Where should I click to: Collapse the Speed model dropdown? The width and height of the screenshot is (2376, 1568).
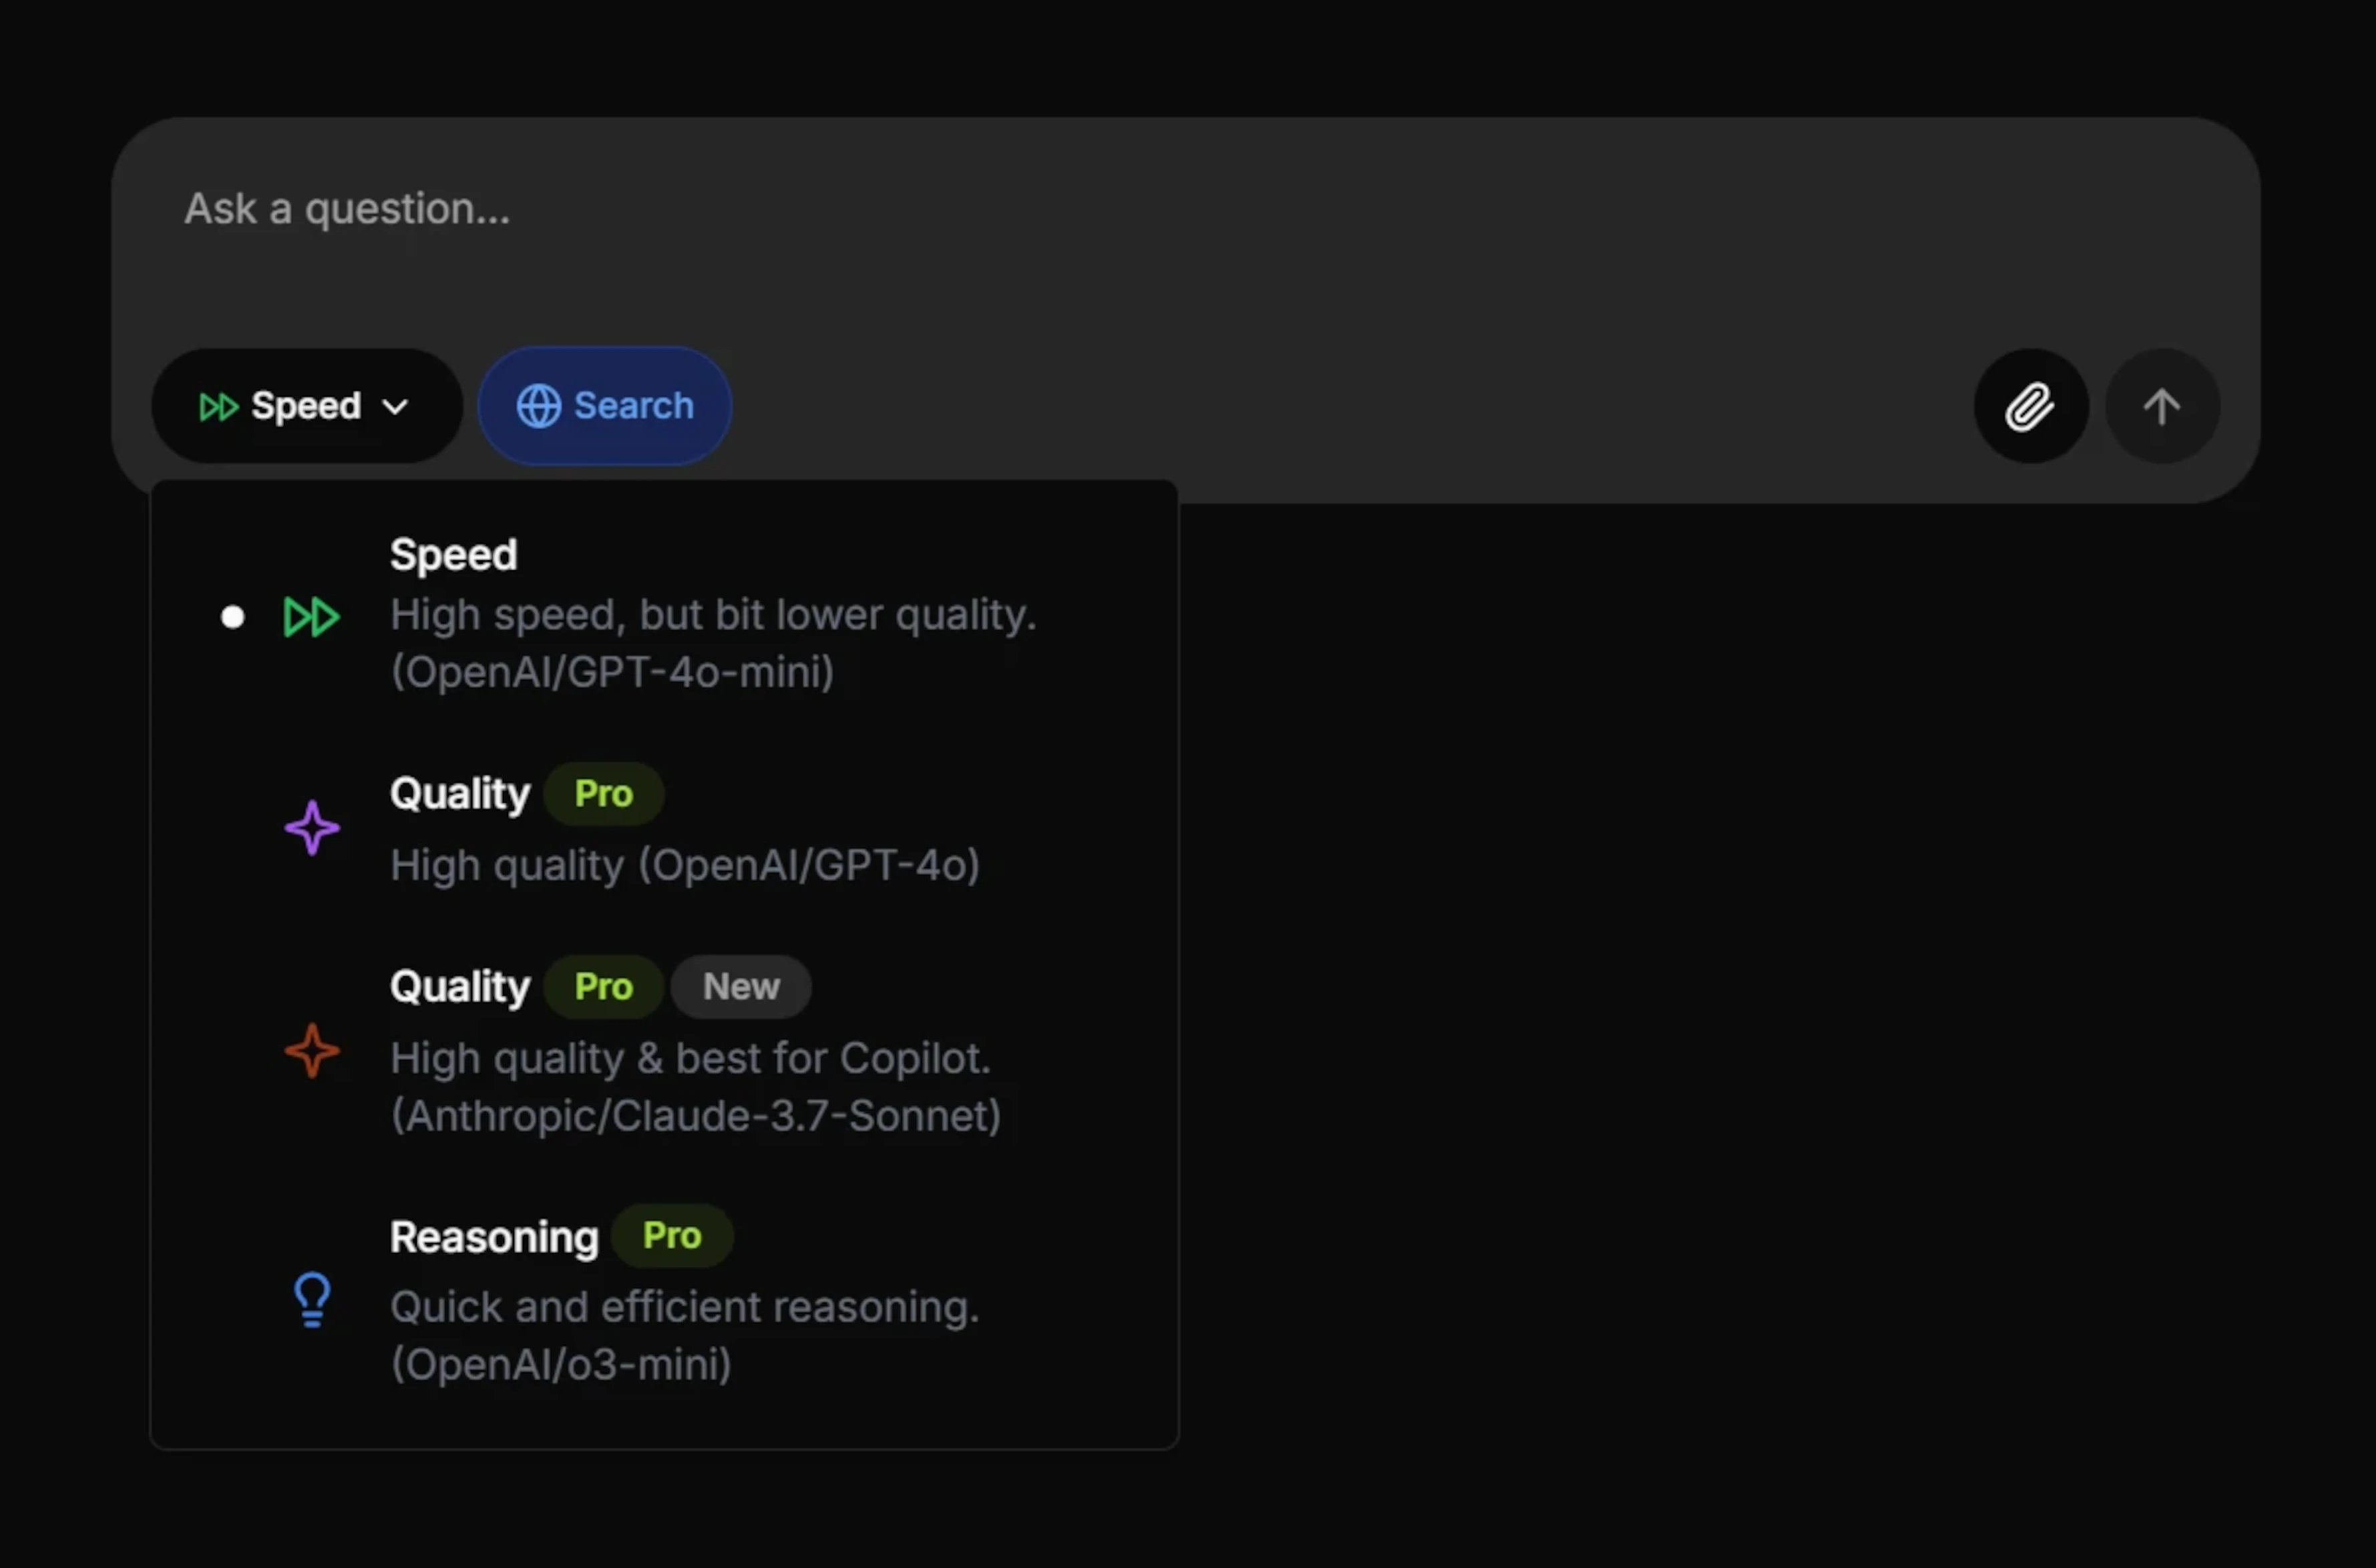(305, 406)
